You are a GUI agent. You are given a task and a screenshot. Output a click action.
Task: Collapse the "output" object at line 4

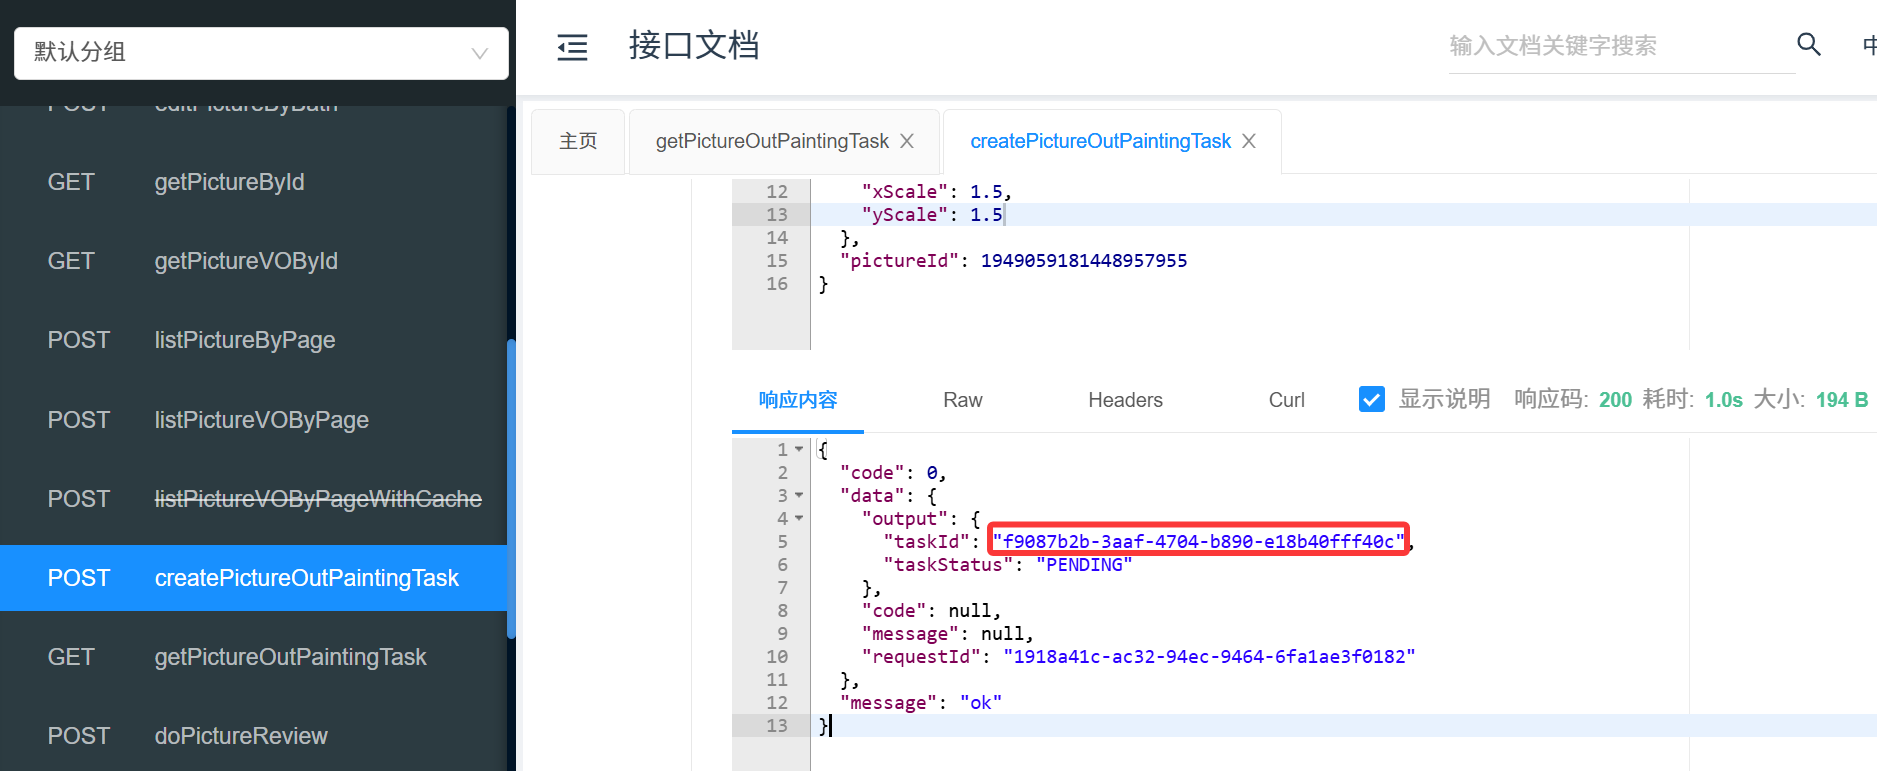point(799,519)
